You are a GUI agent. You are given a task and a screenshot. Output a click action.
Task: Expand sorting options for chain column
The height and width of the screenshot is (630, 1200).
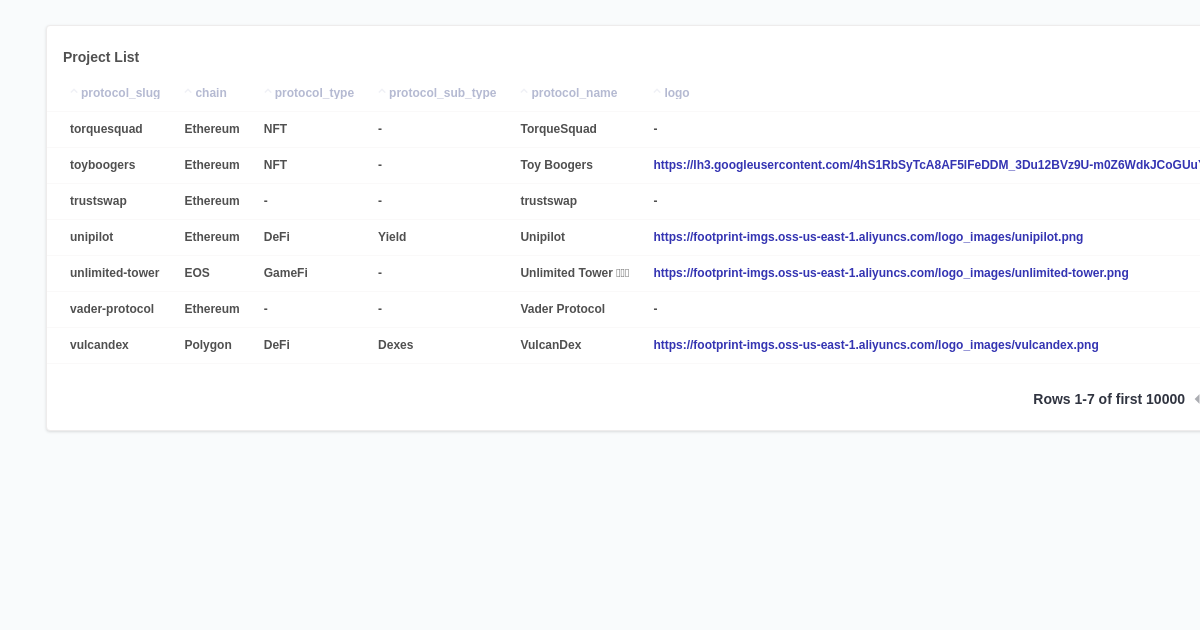click(x=208, y=92)
